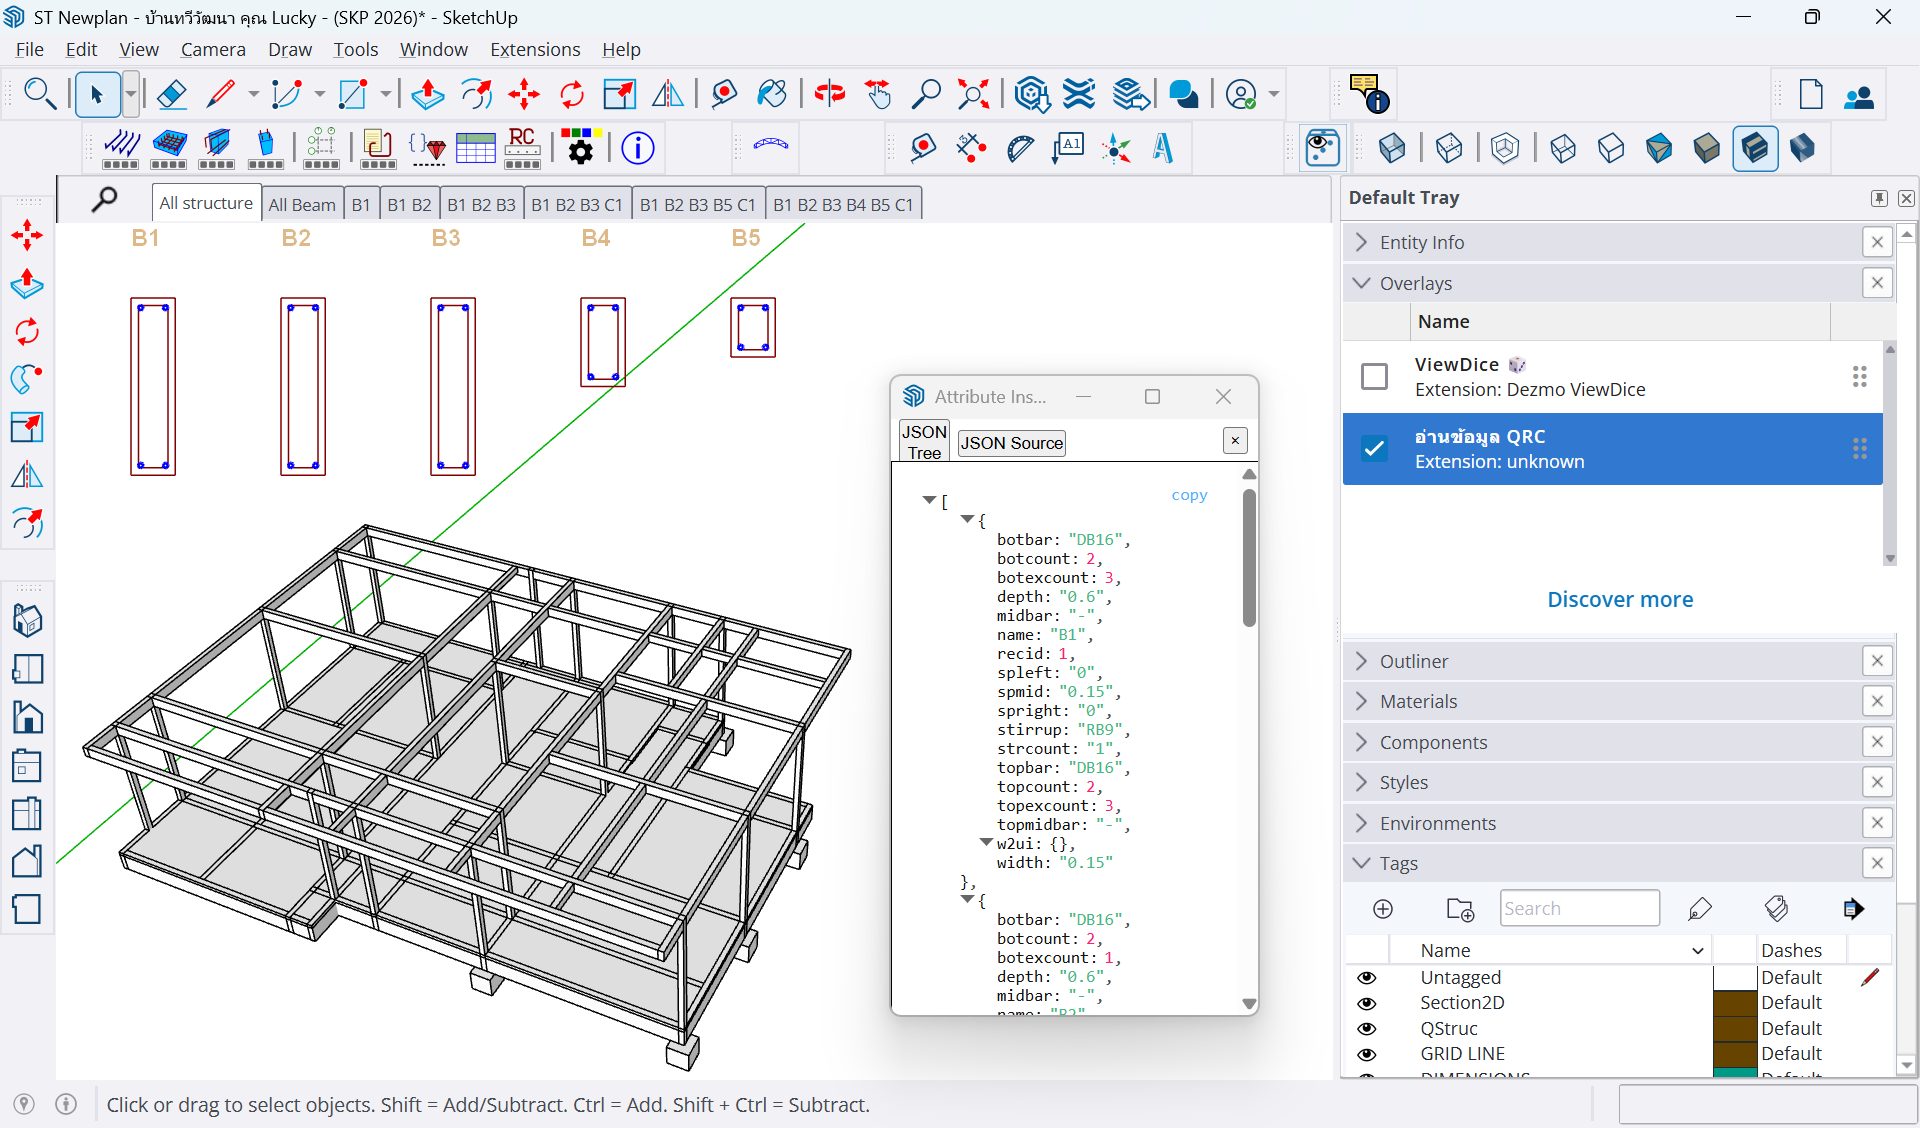Hide the Section2D tag visibility eye

coord(1367,1003)
